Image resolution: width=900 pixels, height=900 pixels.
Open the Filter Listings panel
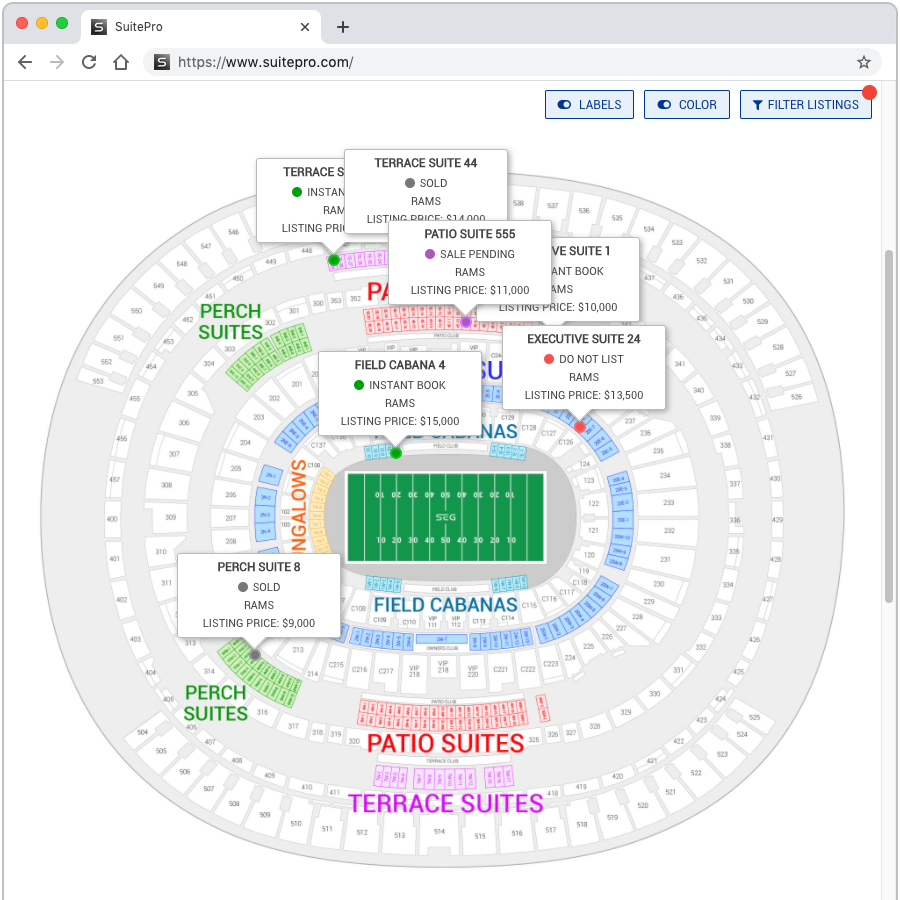pyautogui.click(x=805, y=105)
